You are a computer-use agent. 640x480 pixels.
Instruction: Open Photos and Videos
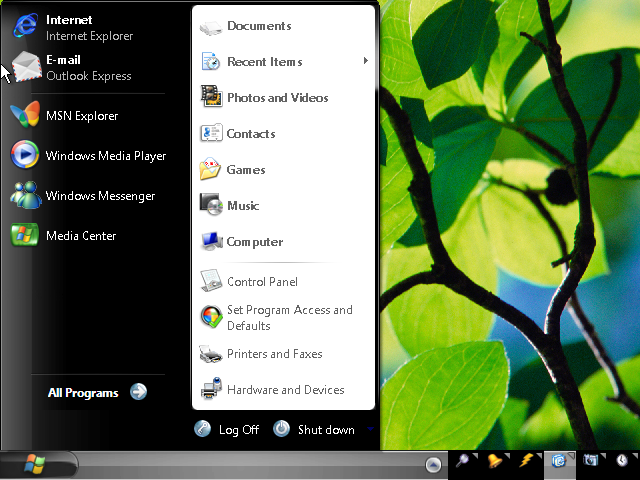(264, 98)
